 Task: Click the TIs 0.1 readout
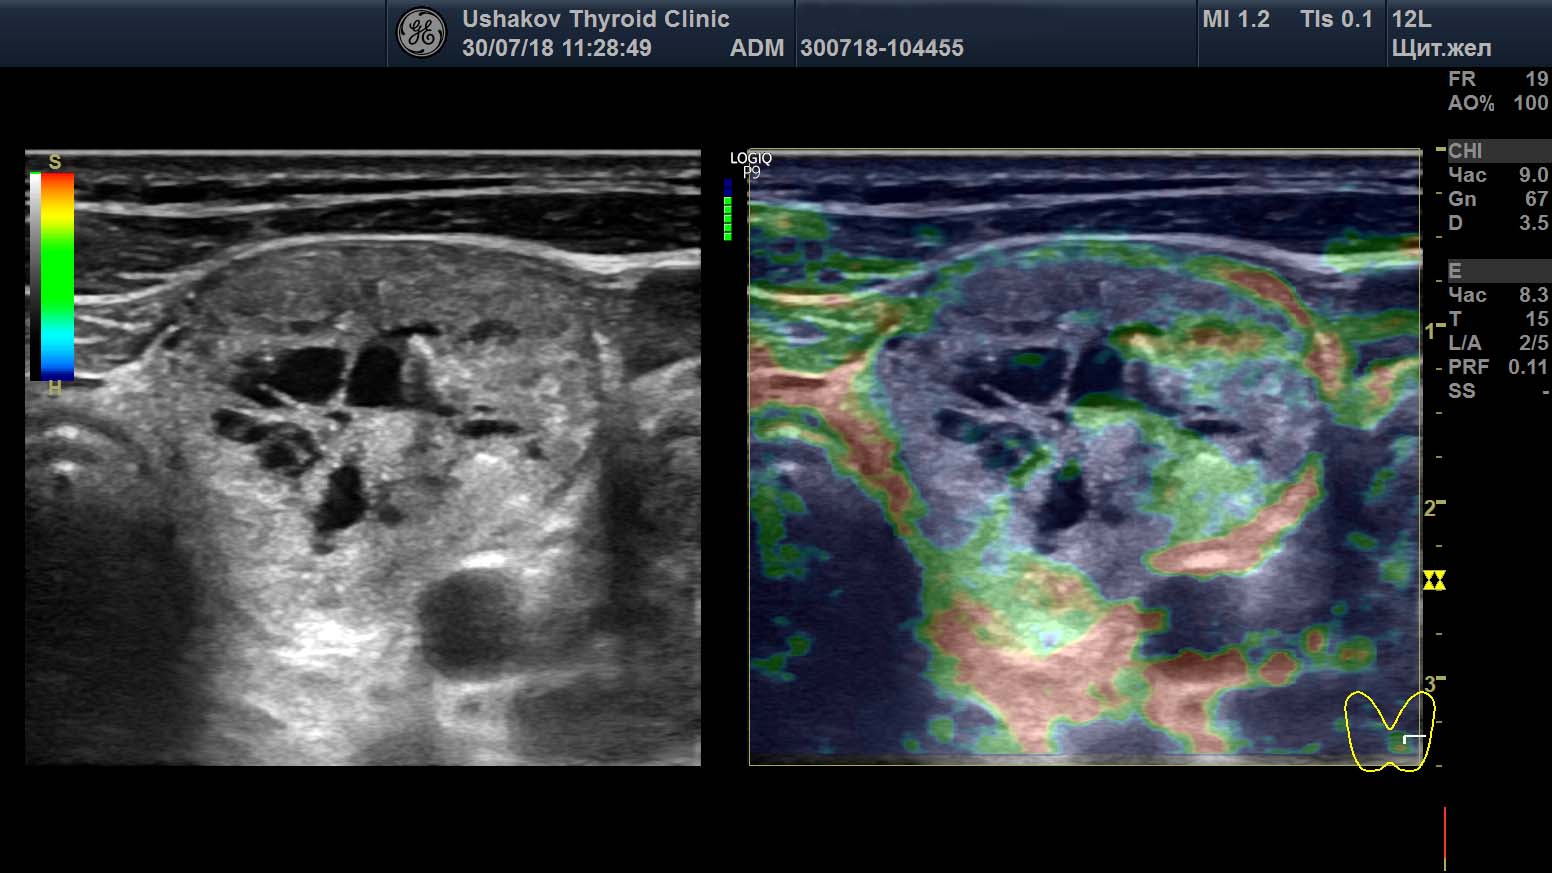click(1336, 19)
